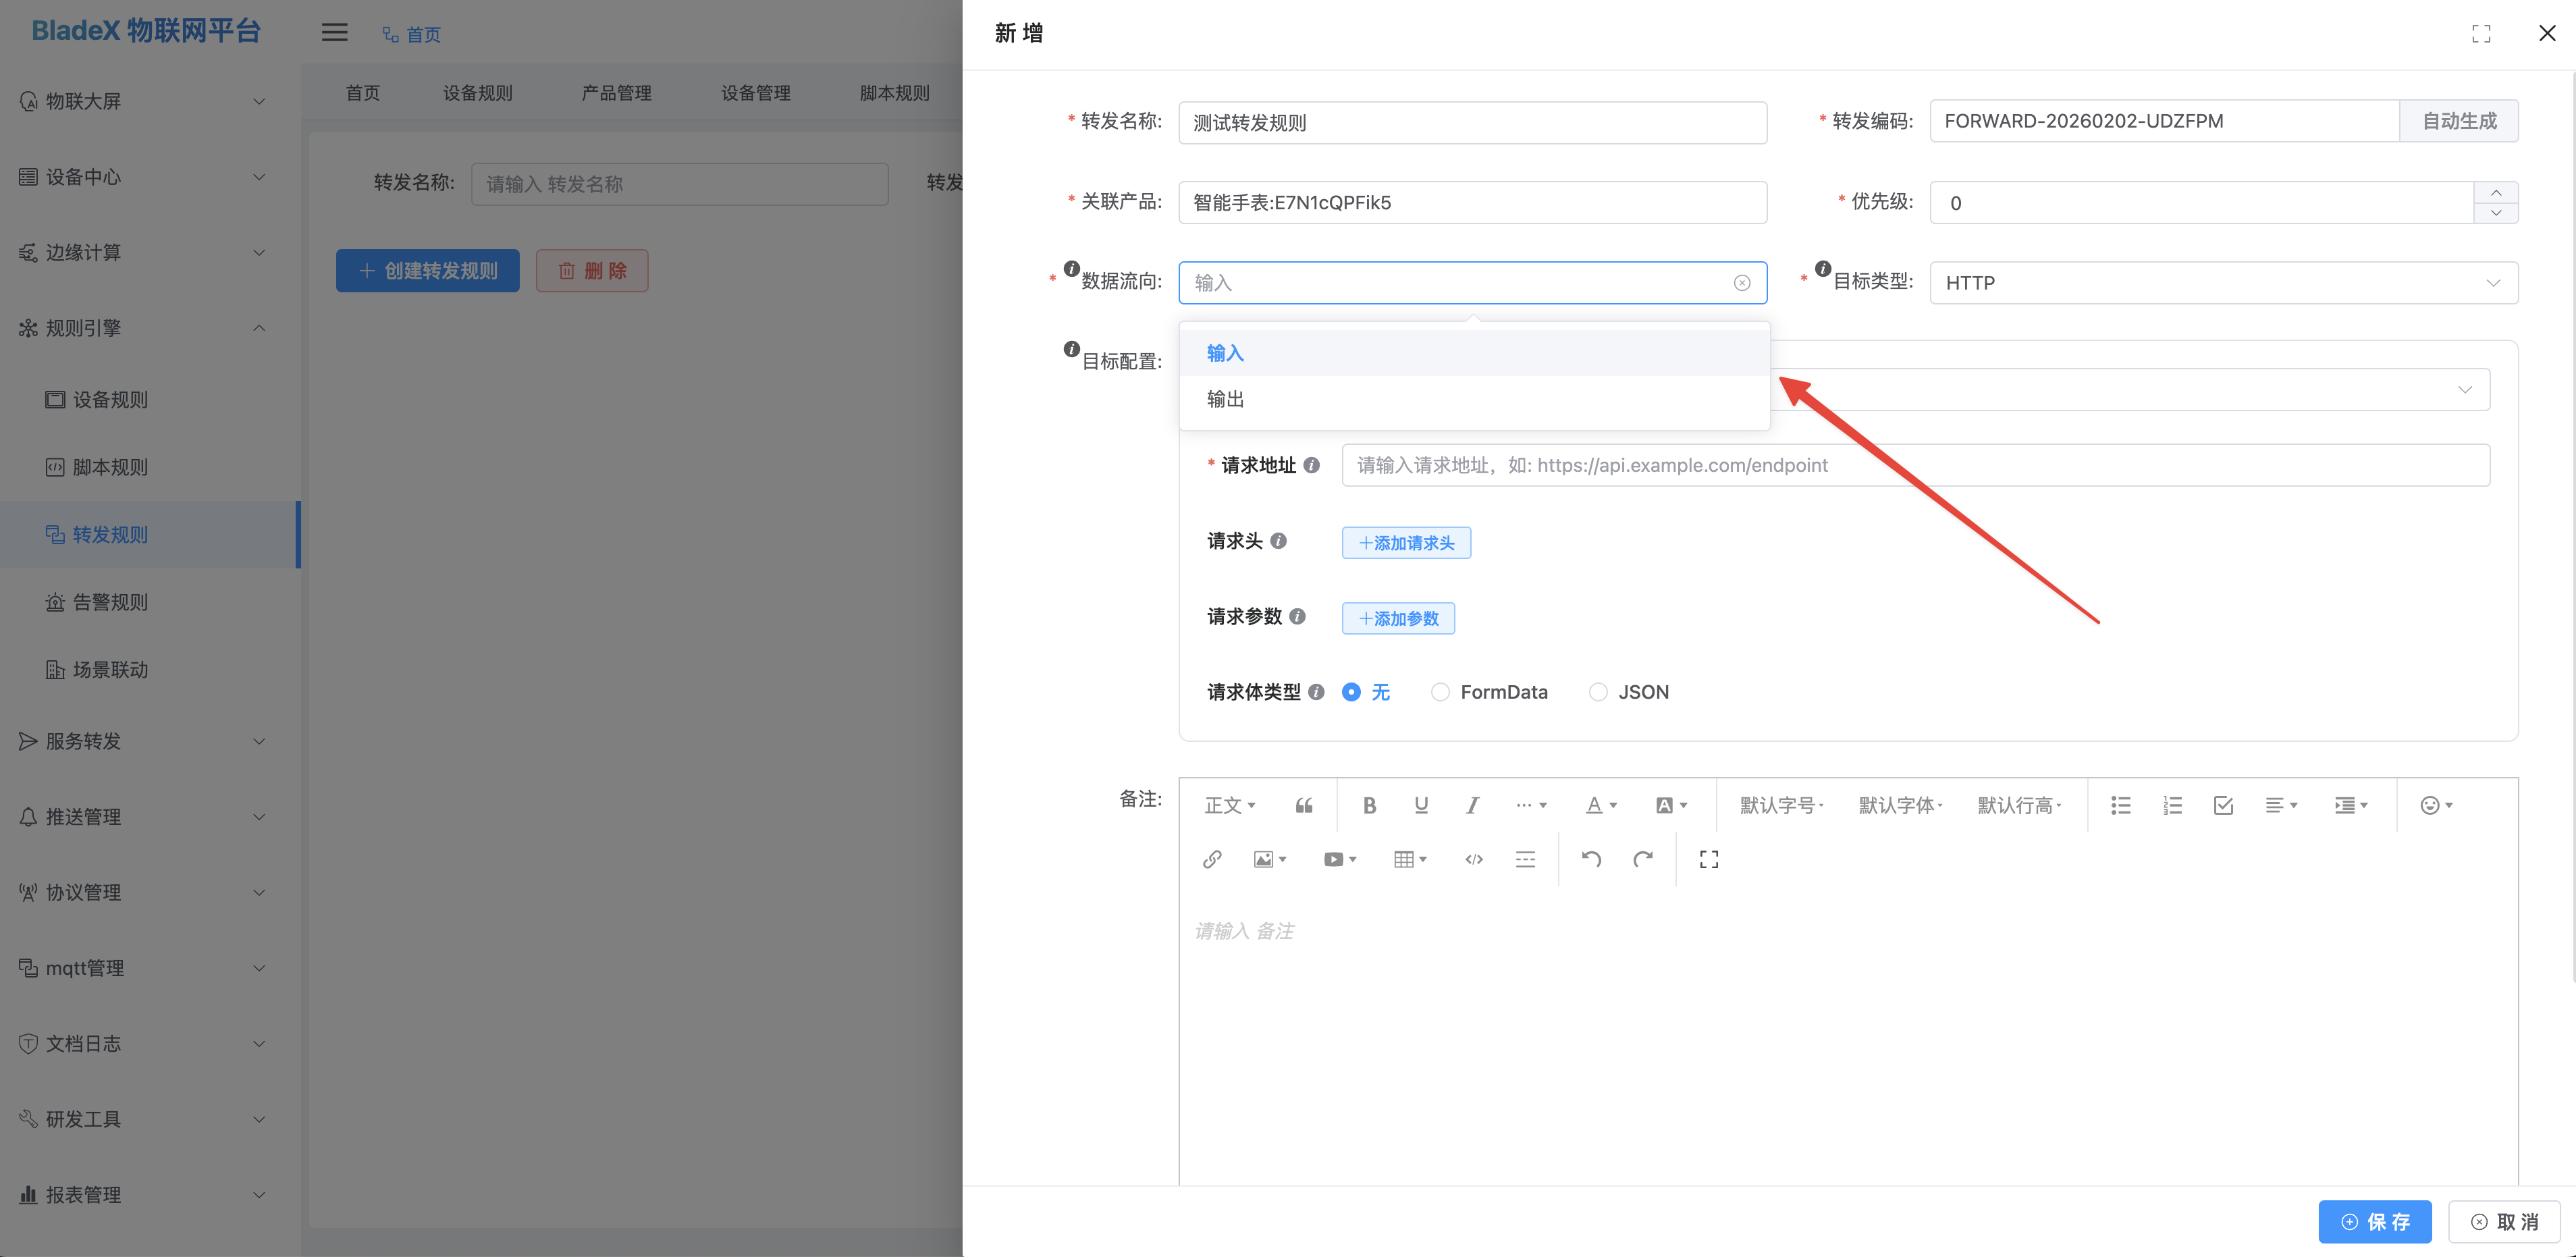The height and width of the screenshot is (1257, 2576).
Task: Collapse the 规则引擎 sidebar section
Action: pos(140,328)
